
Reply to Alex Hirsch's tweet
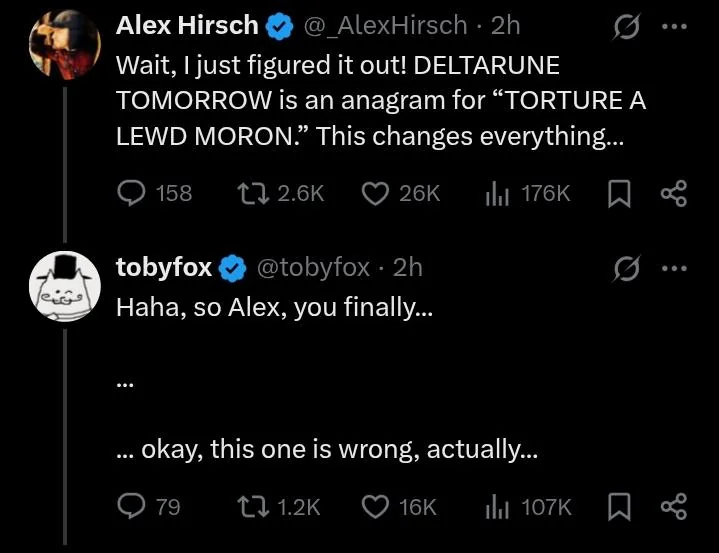[133, 193]
